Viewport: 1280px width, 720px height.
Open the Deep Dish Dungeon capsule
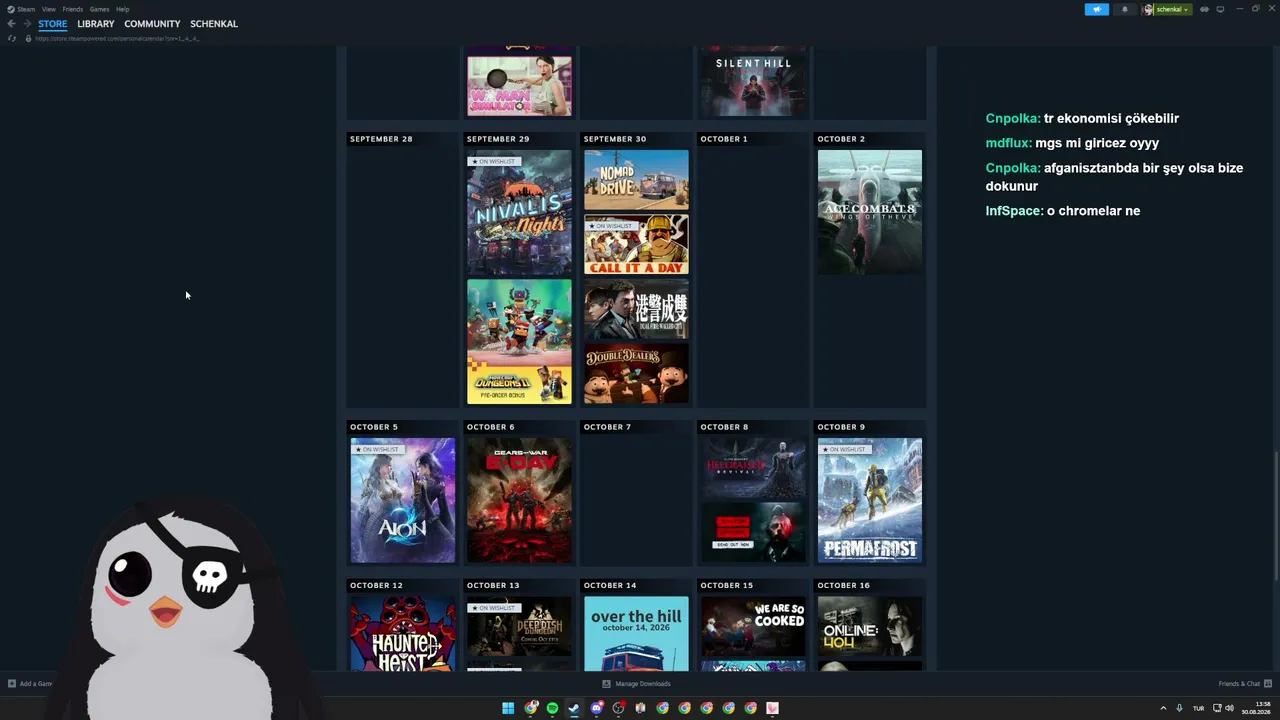pyautogui.click(x=519, y=627)
